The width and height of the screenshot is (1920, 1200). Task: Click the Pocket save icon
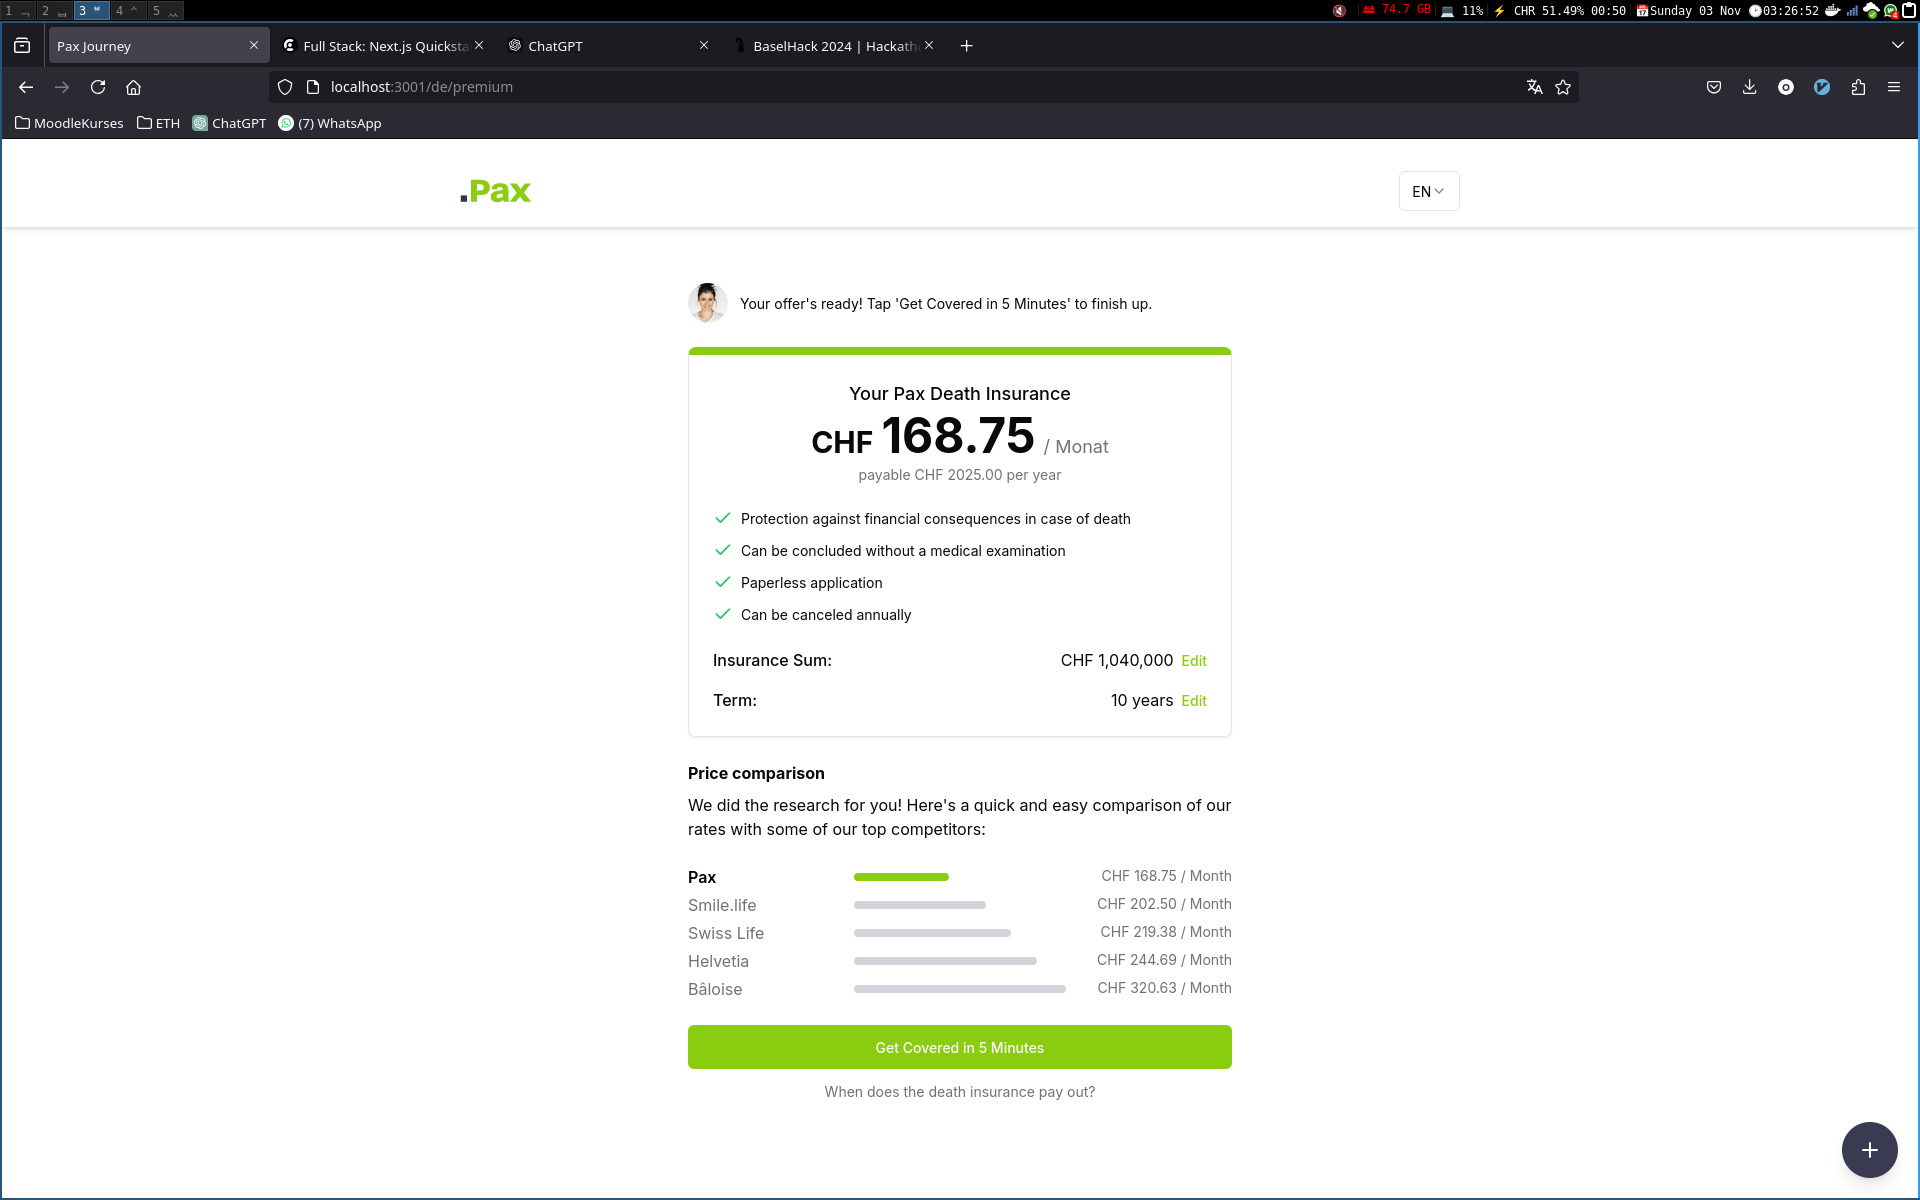(x=1714, y=87)
